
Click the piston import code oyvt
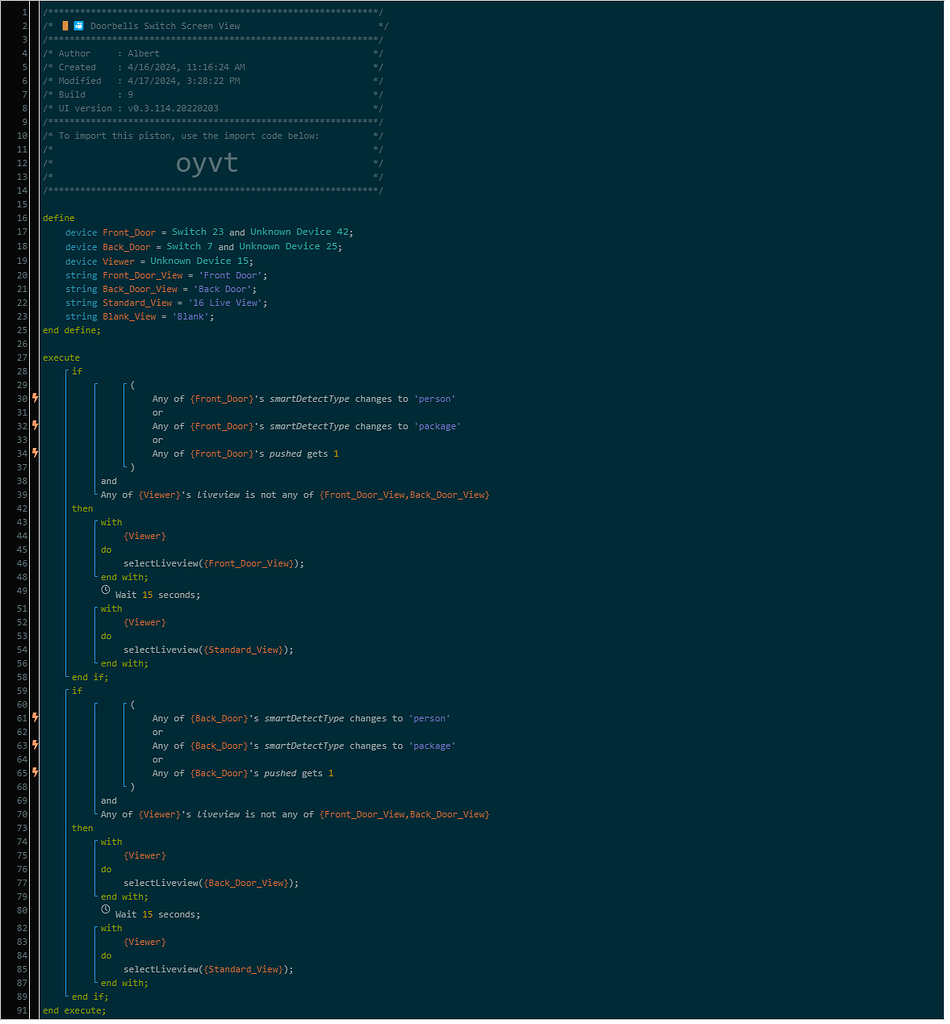(x=206, y=162)
